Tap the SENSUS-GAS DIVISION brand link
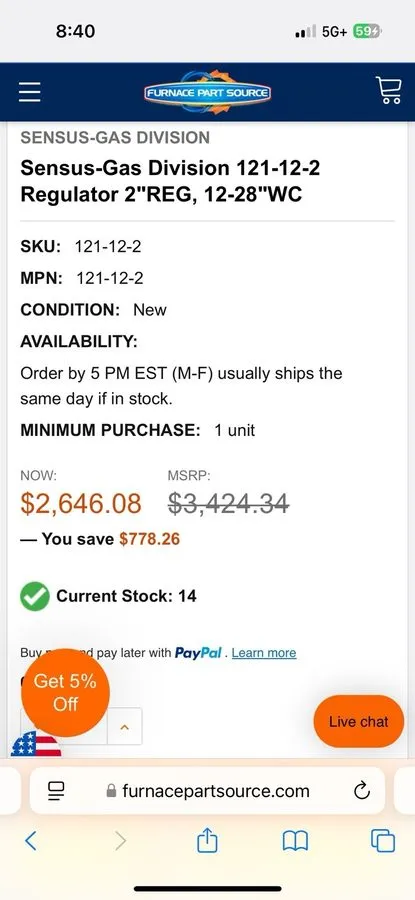This screenshot has width=415, height=900. tap(115, 138)
